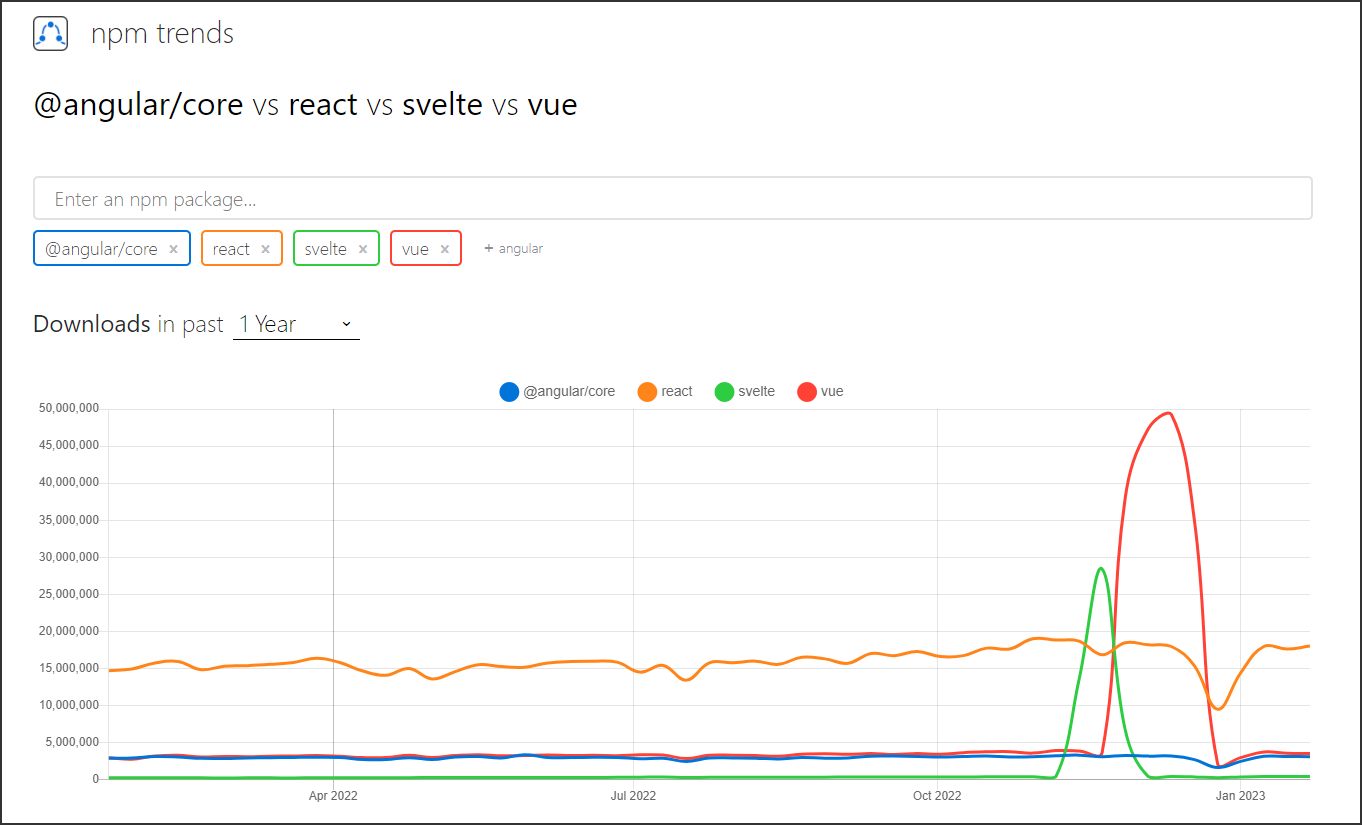The height and width of the screenshot is (825, 1362).
Task: Toggle the blue @angular/core legend circle
Action: click(509, 392)
